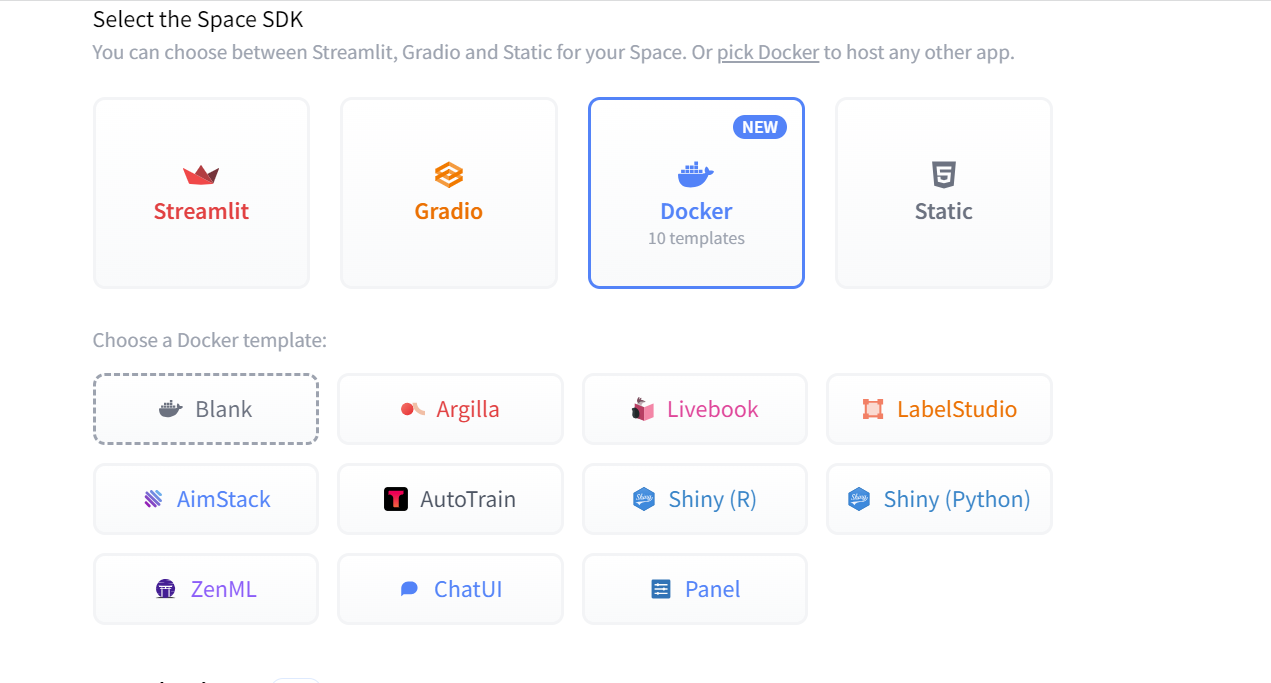Viewport: 1271px width, 683px height.
Task: Choose the Shiny (Python) template
Action: pos(939,499)
